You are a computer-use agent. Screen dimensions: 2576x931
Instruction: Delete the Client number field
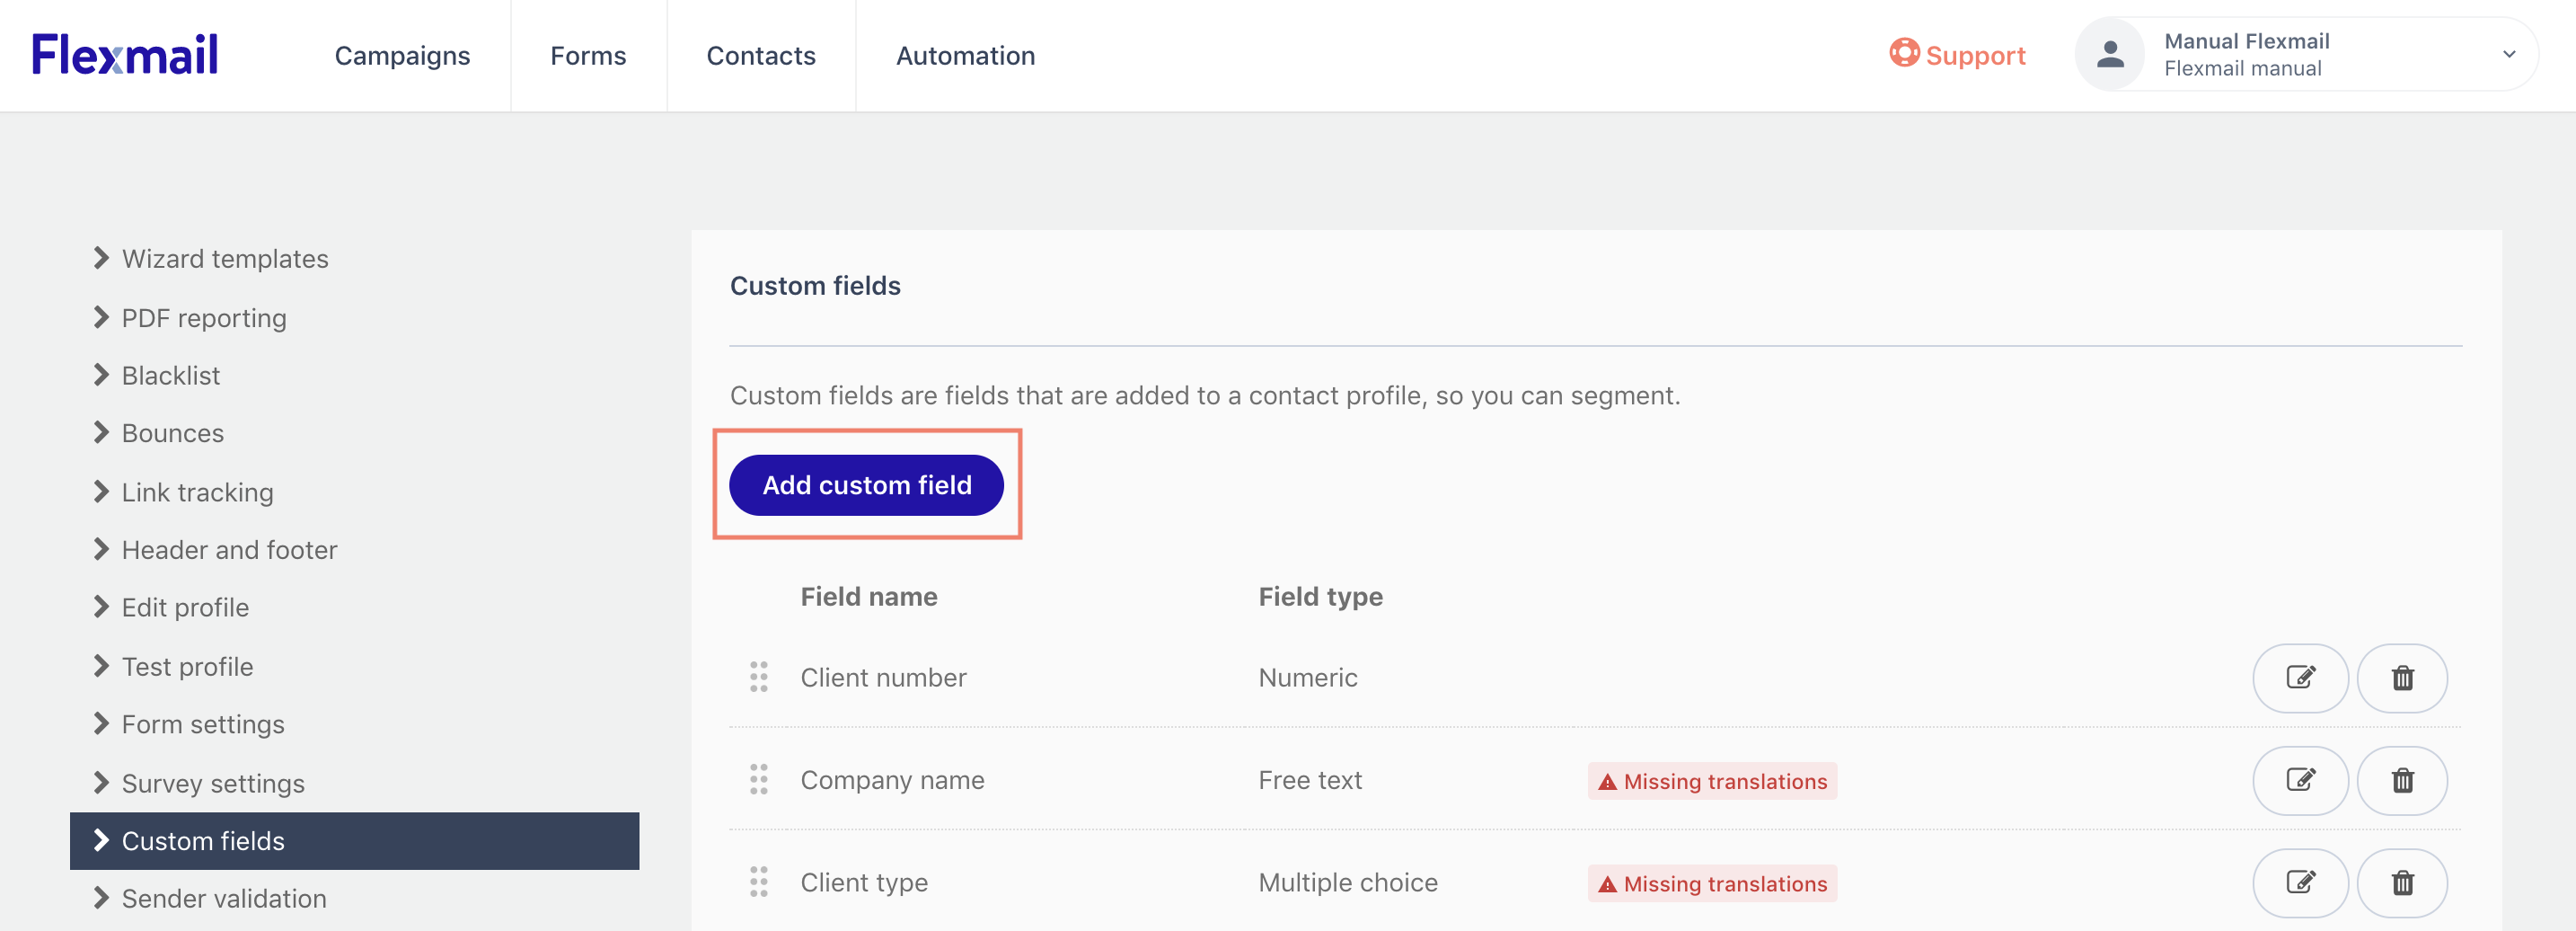(x=2401, y=678)
